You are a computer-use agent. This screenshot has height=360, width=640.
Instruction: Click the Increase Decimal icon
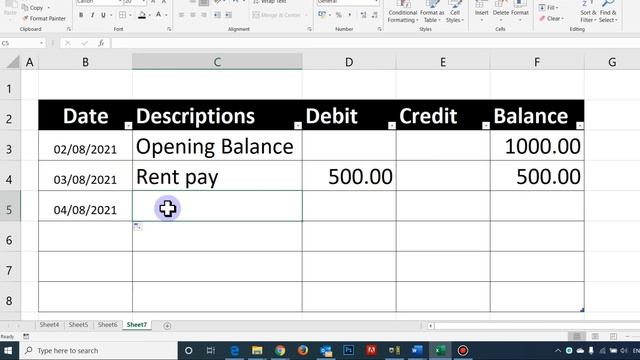[x=363, y=15]
